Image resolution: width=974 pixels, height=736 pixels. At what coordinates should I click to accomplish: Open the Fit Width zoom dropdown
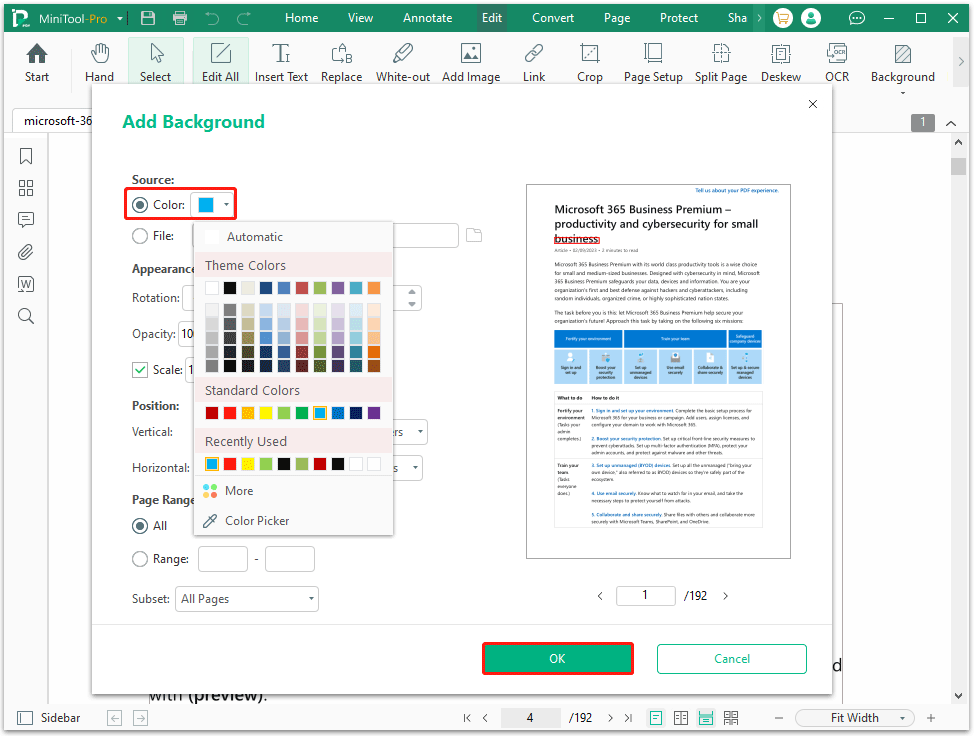(x=854, y=717)
